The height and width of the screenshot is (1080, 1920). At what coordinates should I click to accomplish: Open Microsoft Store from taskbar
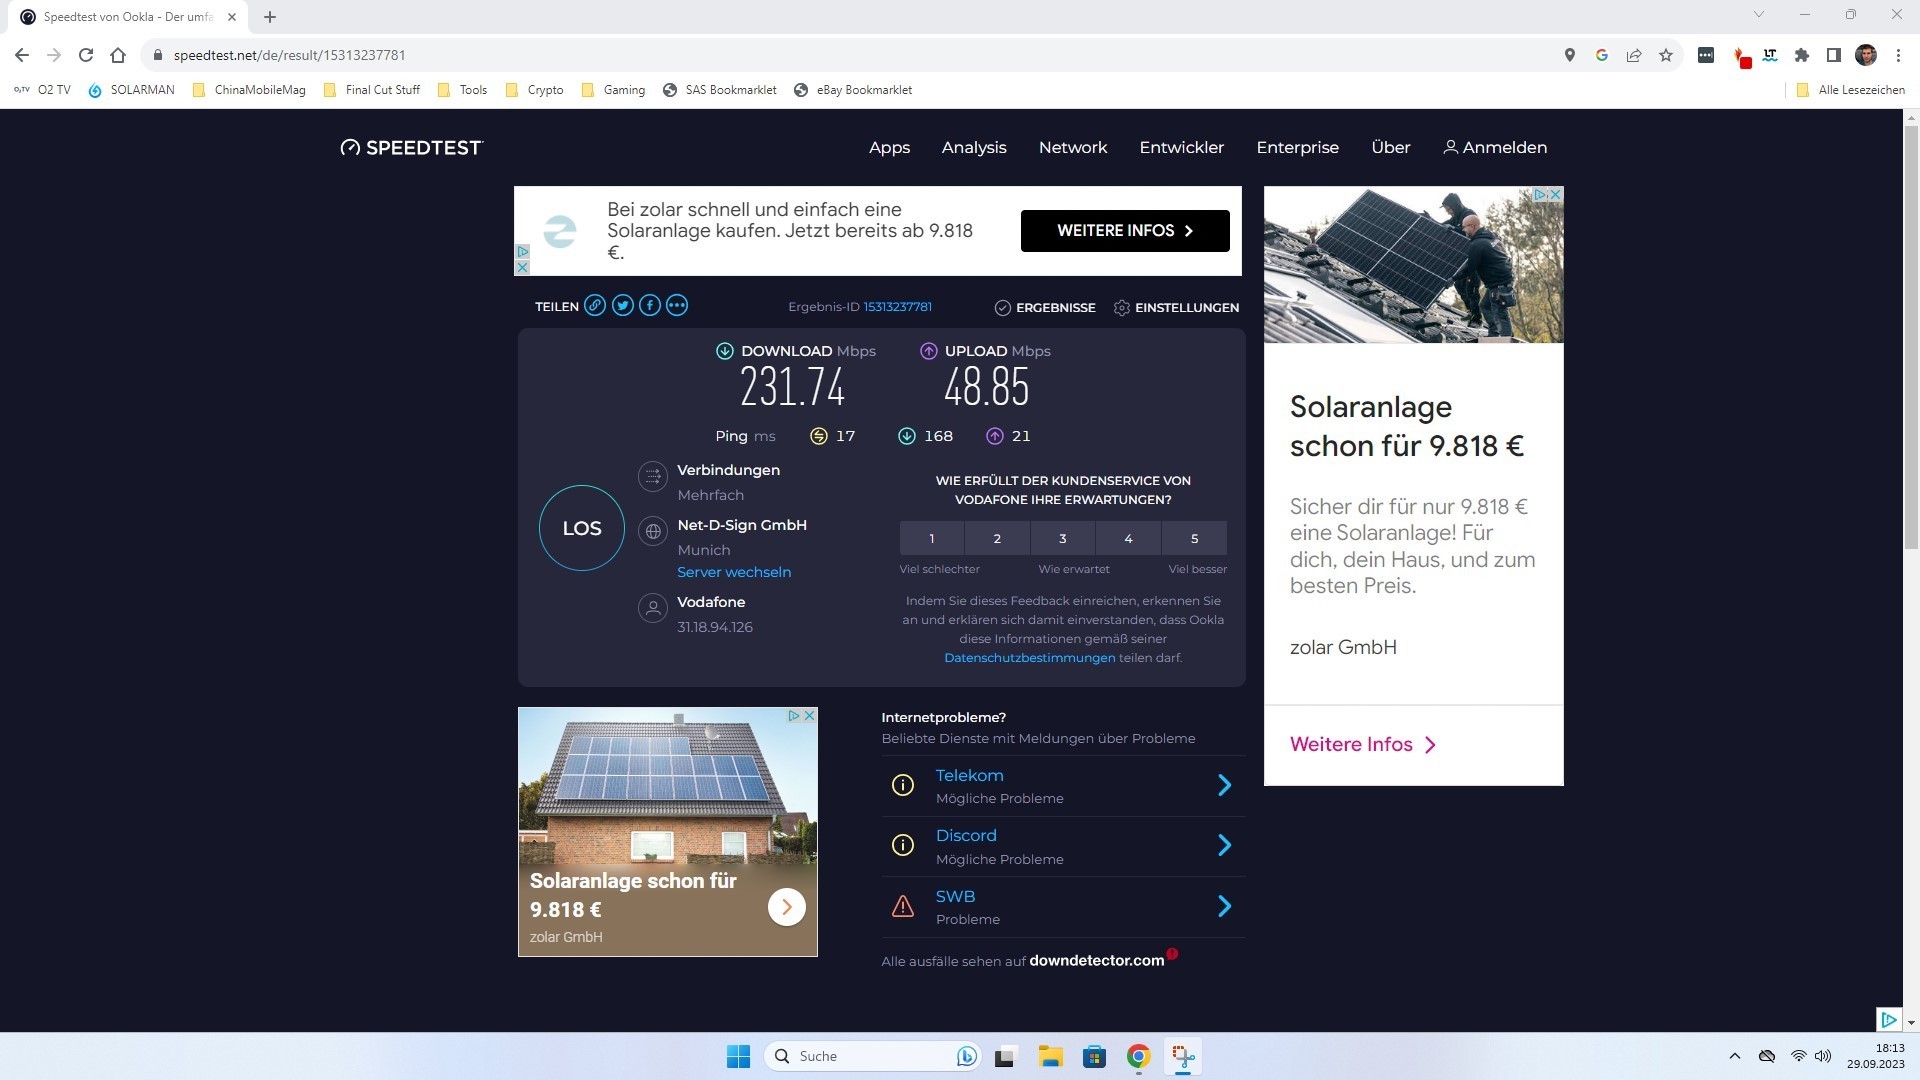pos(1094,1056)
